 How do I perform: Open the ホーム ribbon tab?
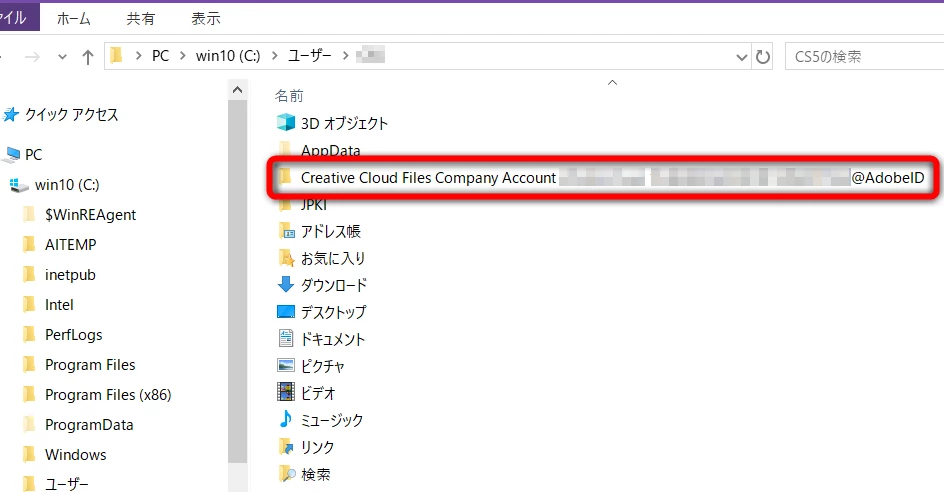pyautogui.click(x=73, y=19)
